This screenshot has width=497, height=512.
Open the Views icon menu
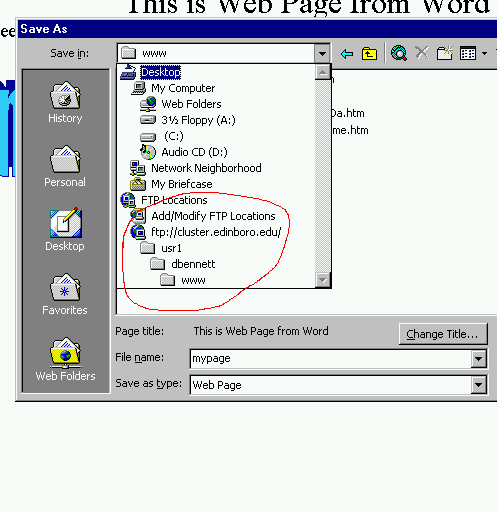pos(473,53)
